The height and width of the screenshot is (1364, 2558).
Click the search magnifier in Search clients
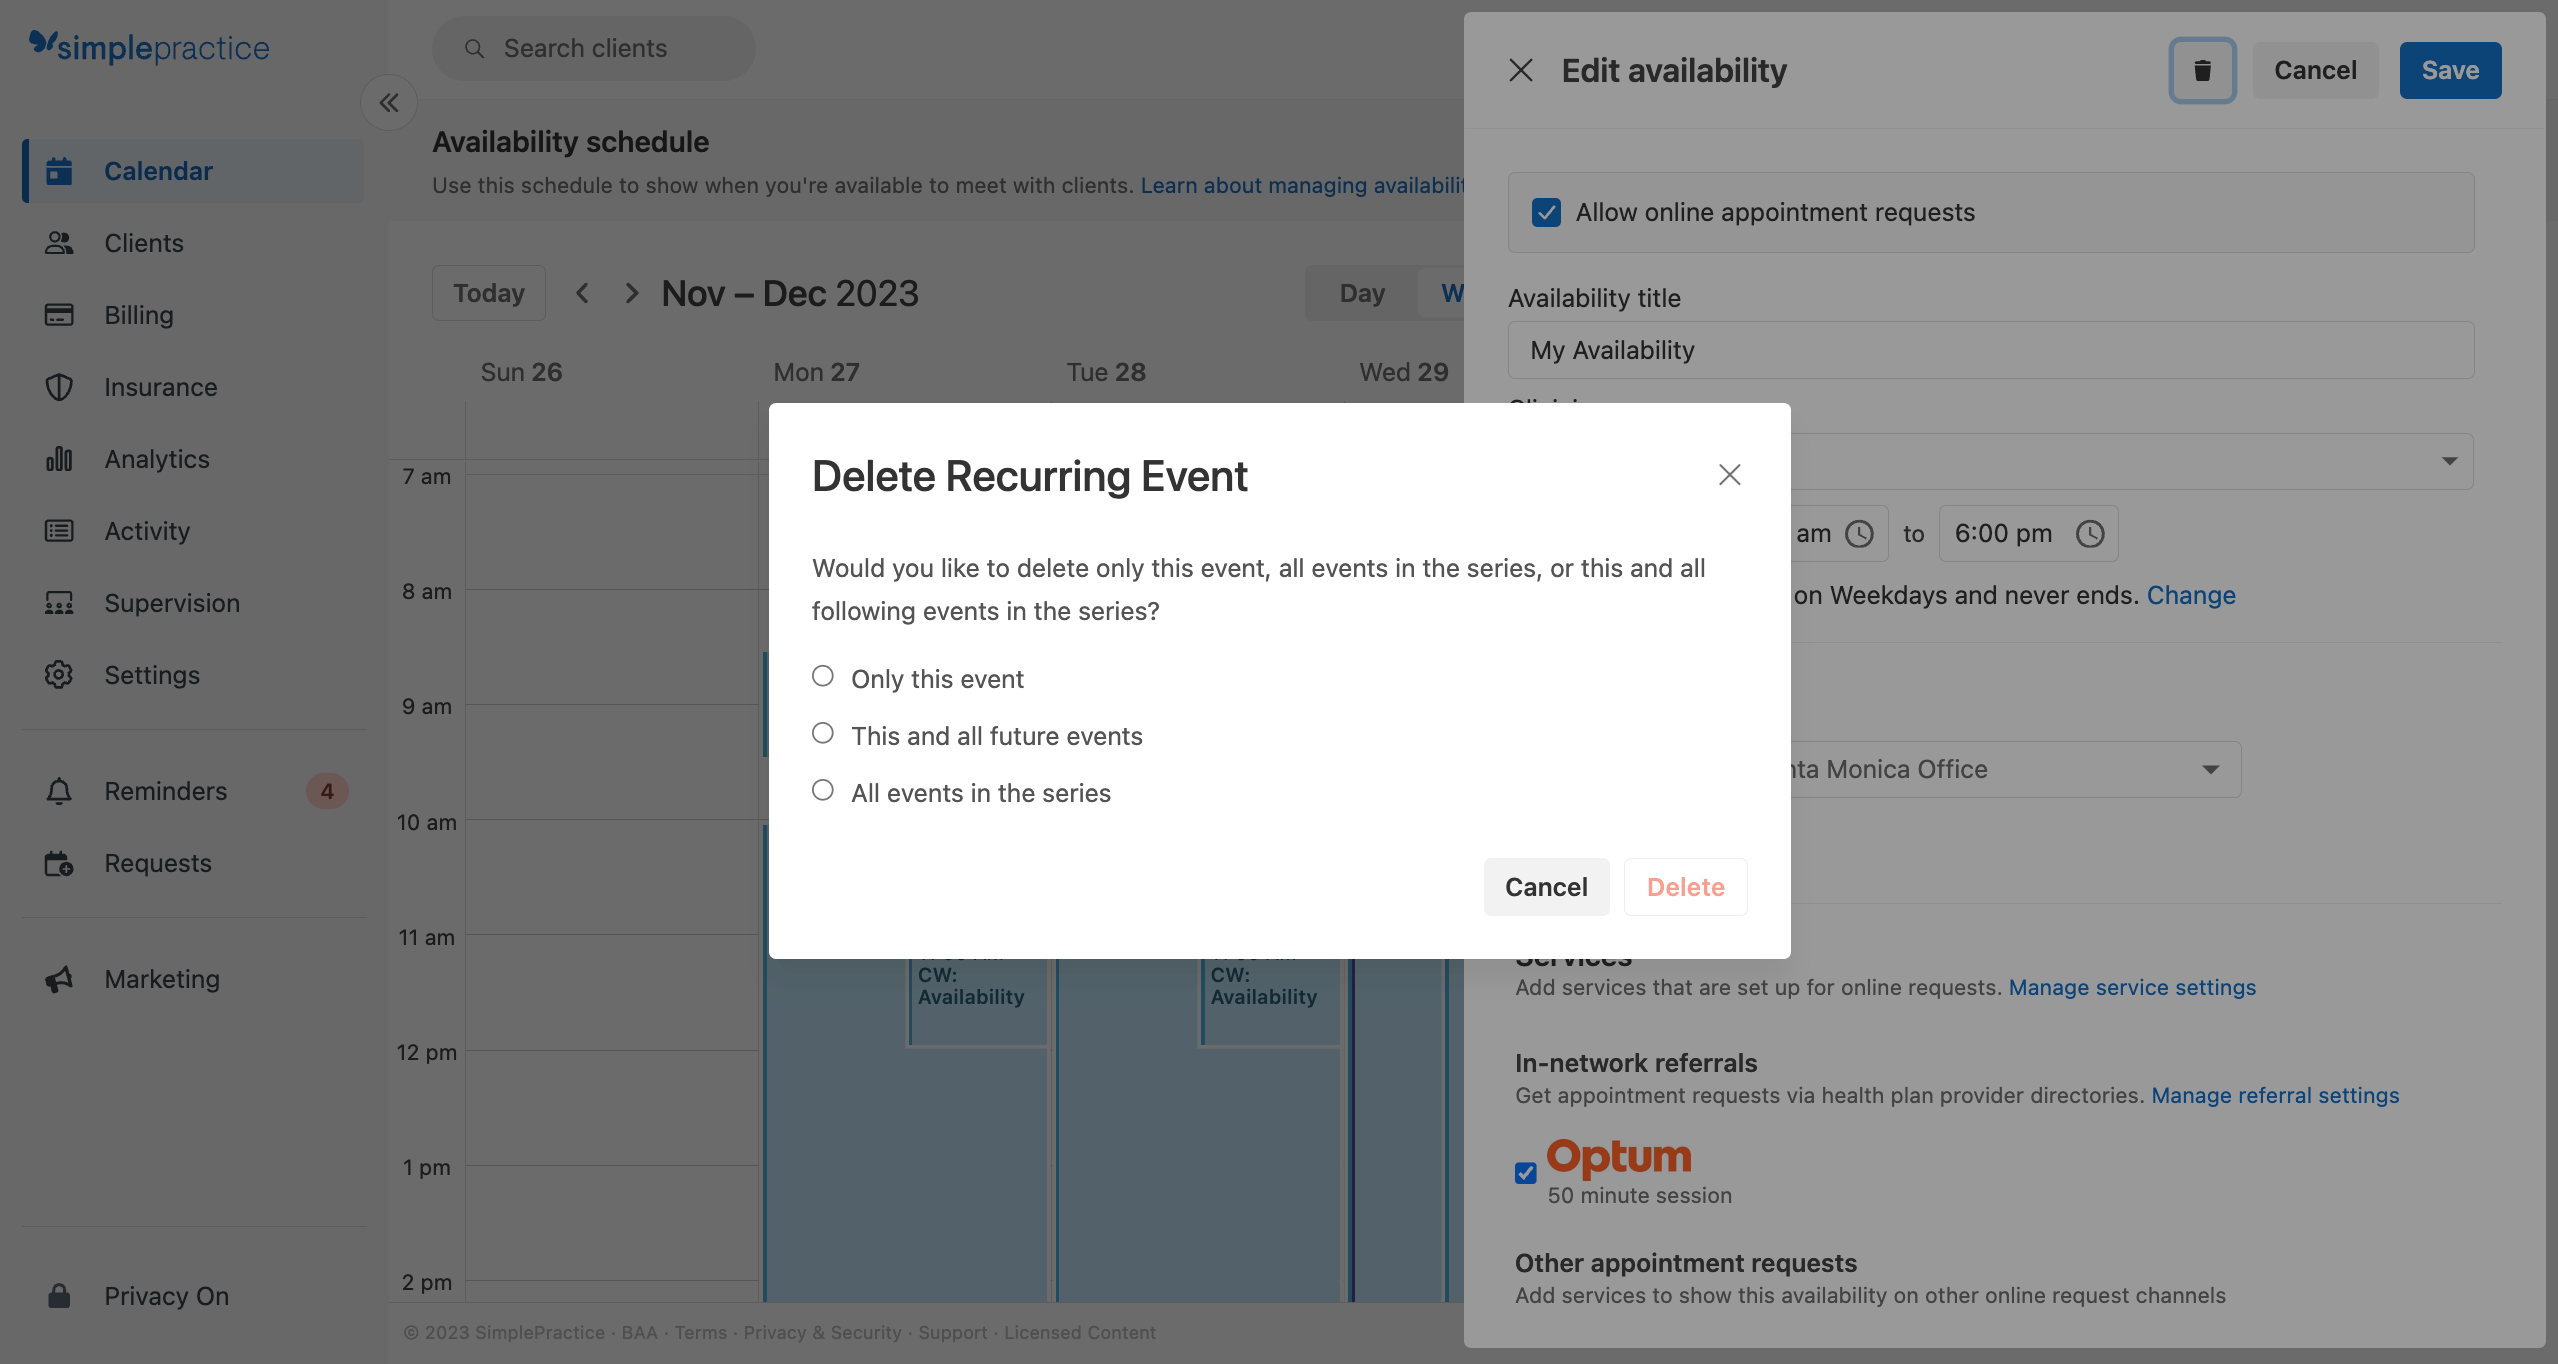pos(475,48)
